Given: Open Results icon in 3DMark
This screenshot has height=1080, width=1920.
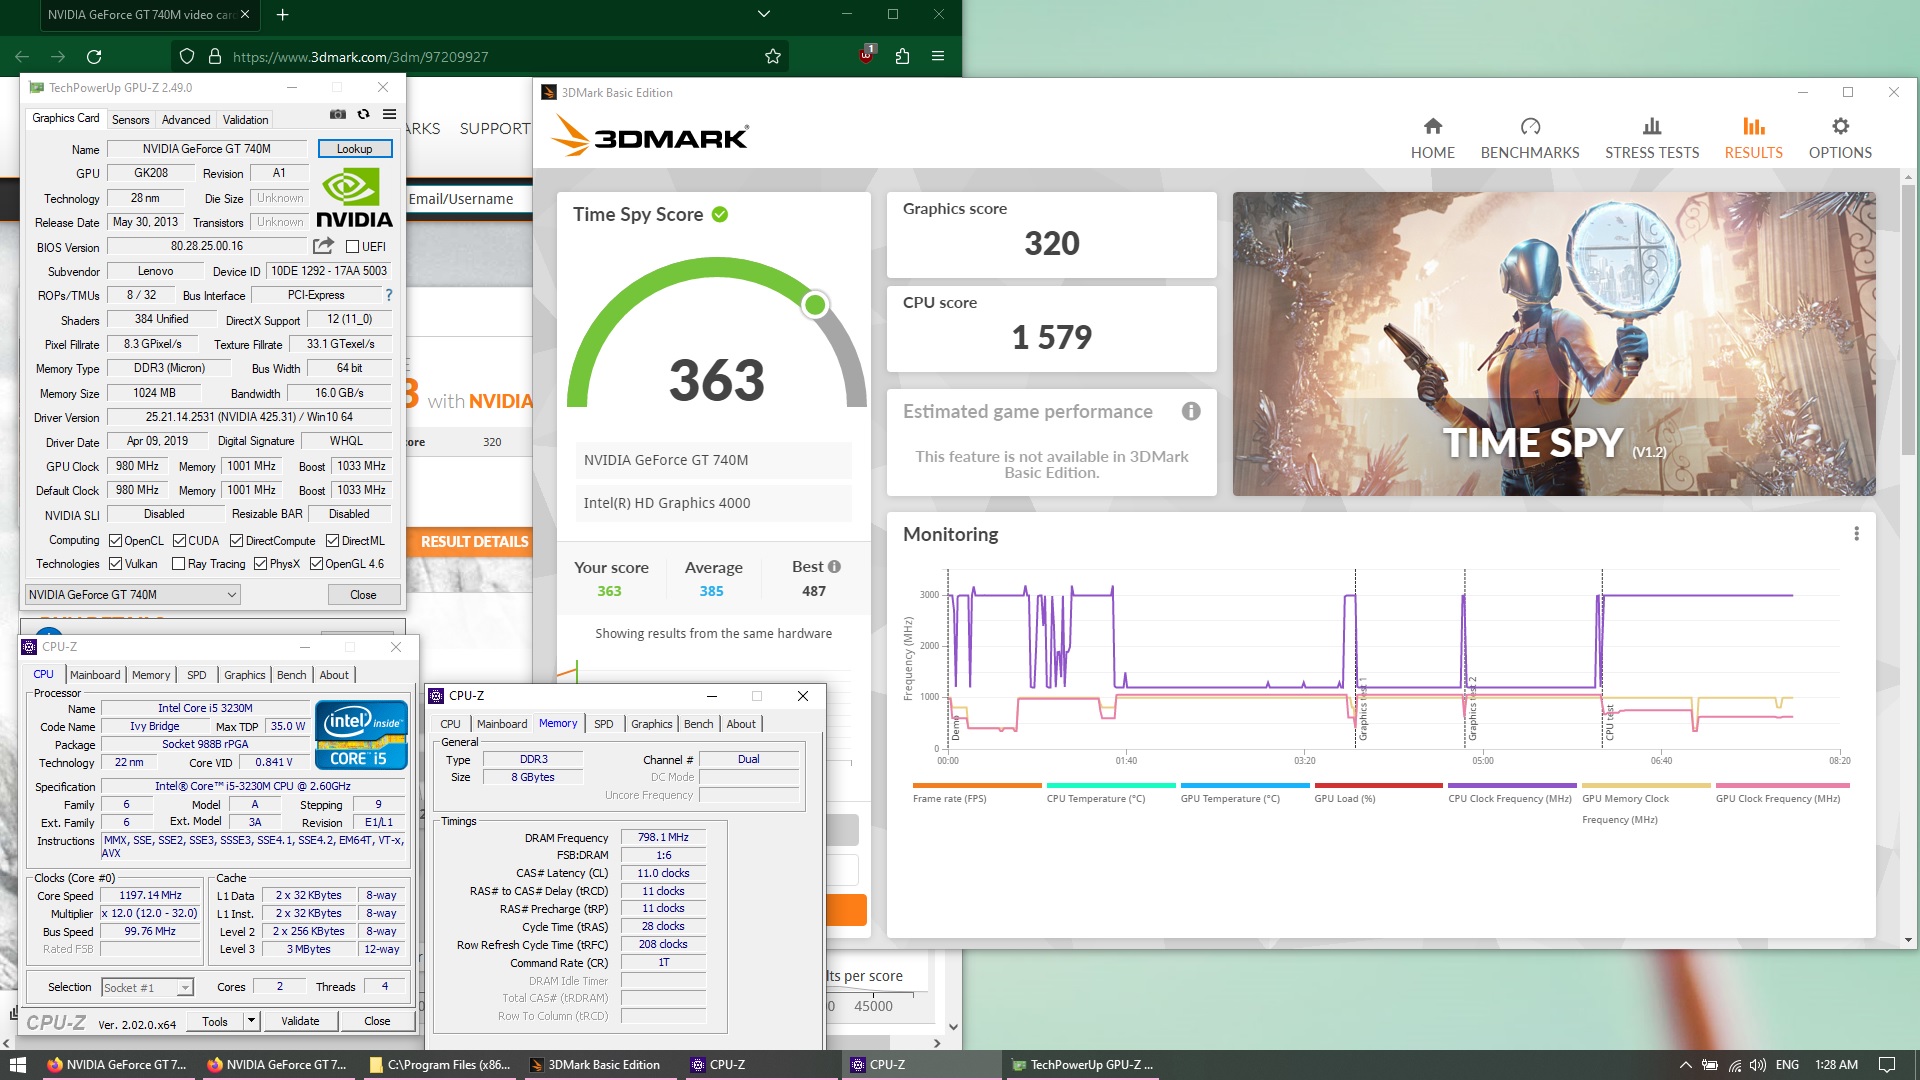Looking at the screenshot, I should pos(1753,127).
